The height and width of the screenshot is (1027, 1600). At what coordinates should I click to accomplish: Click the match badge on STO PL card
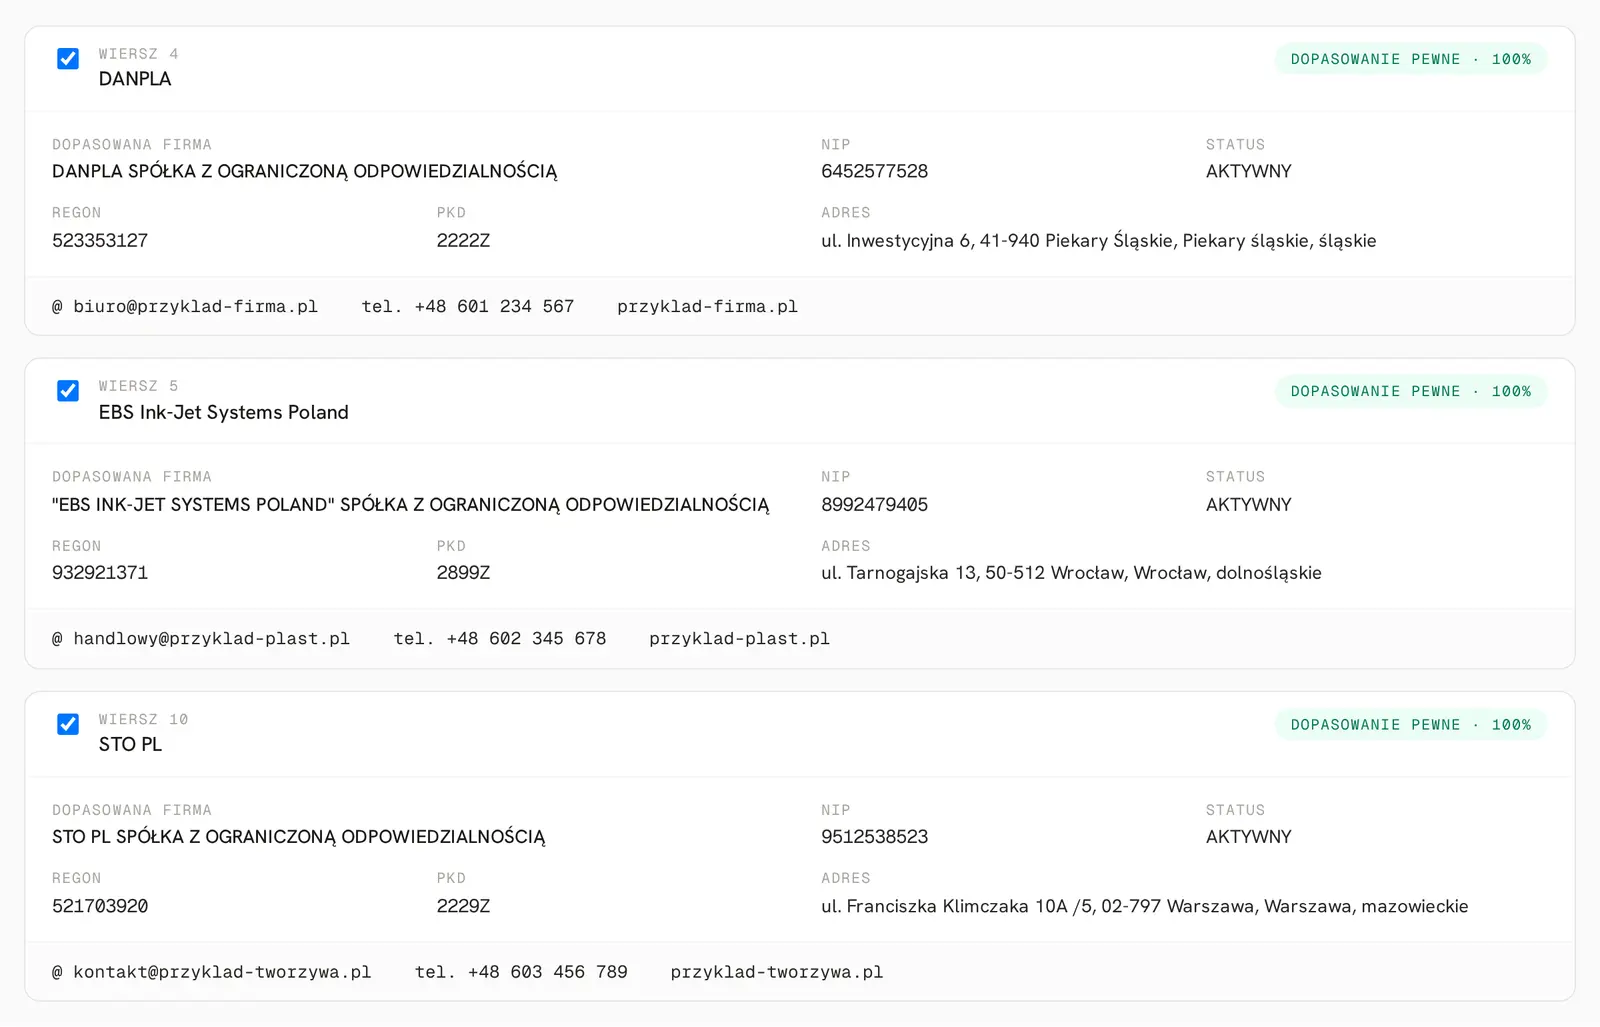1411,725
